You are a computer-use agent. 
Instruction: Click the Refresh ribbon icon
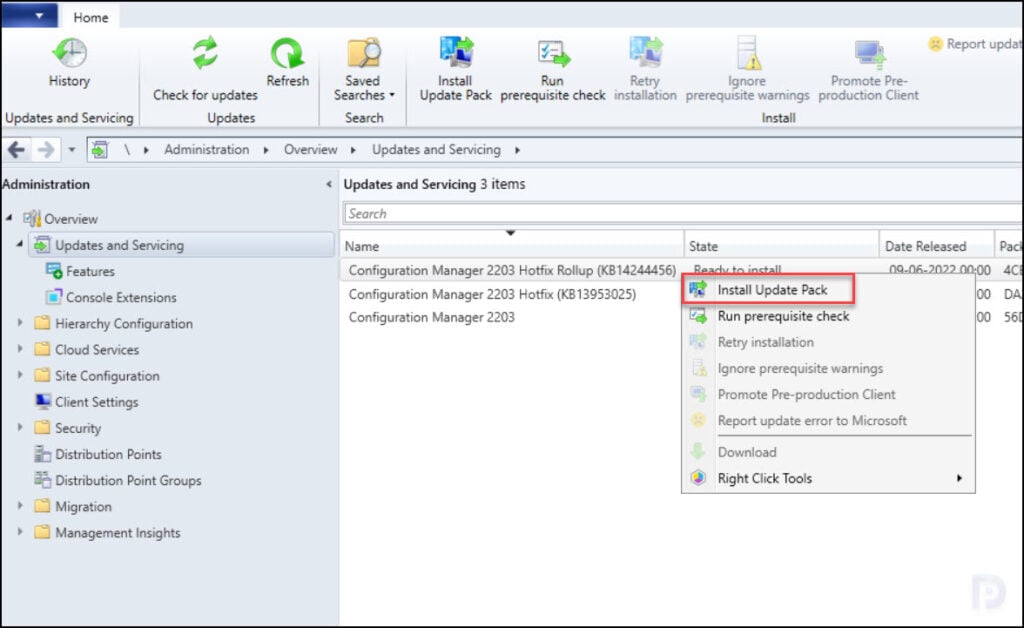coord(287,63)
